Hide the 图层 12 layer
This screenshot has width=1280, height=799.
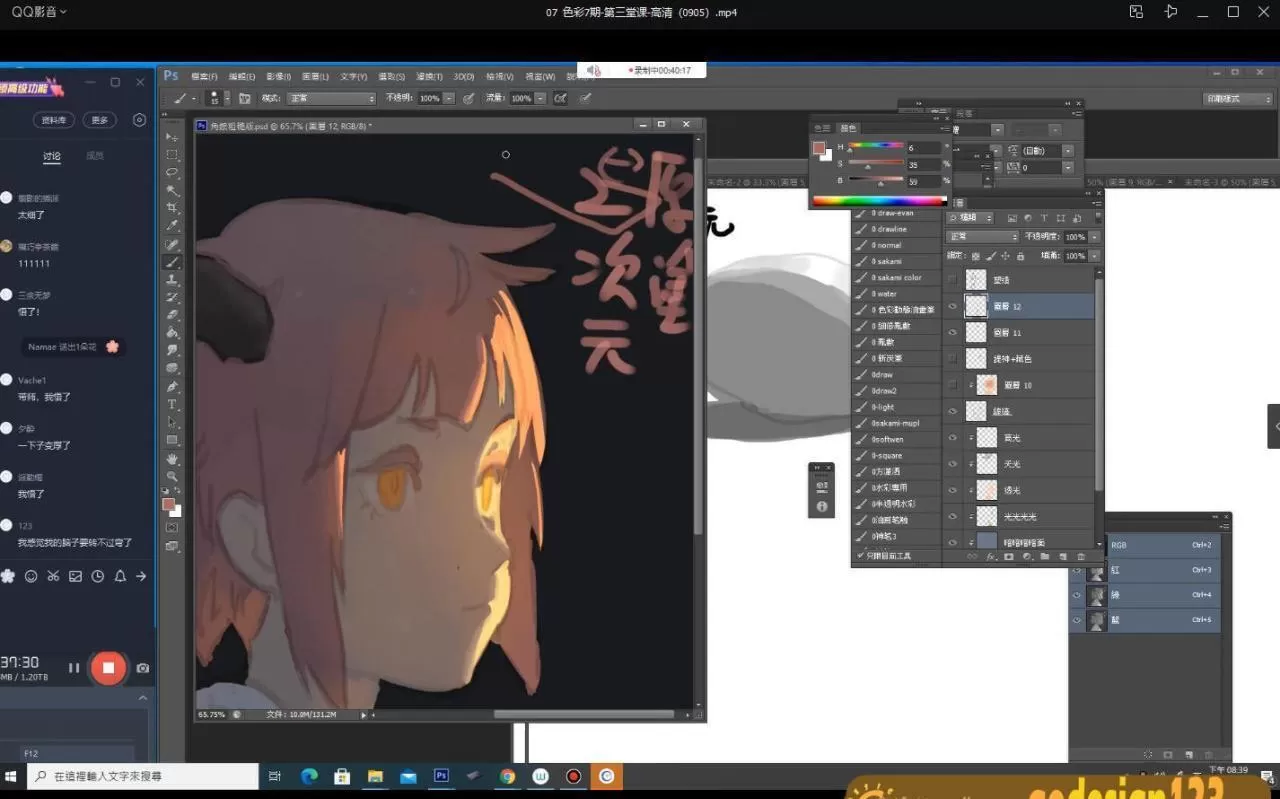(x=952, y=305)
